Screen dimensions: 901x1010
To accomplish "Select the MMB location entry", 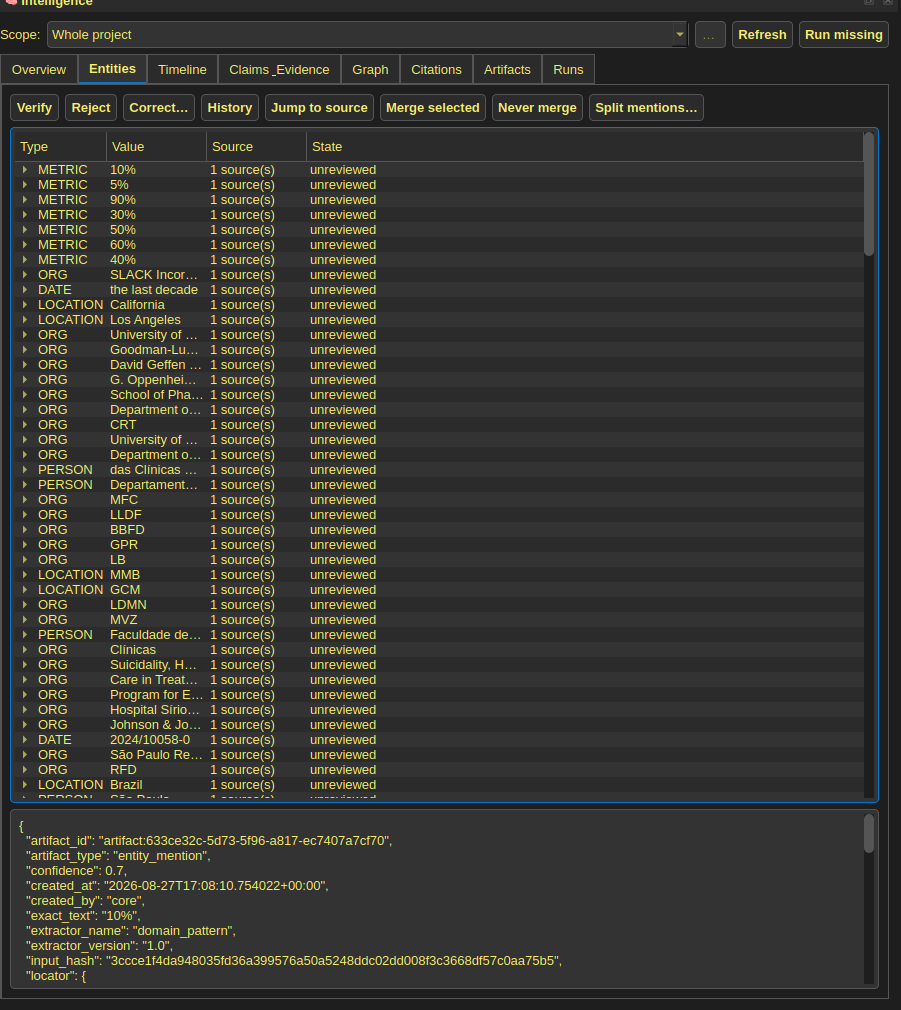I will [125, 575].
